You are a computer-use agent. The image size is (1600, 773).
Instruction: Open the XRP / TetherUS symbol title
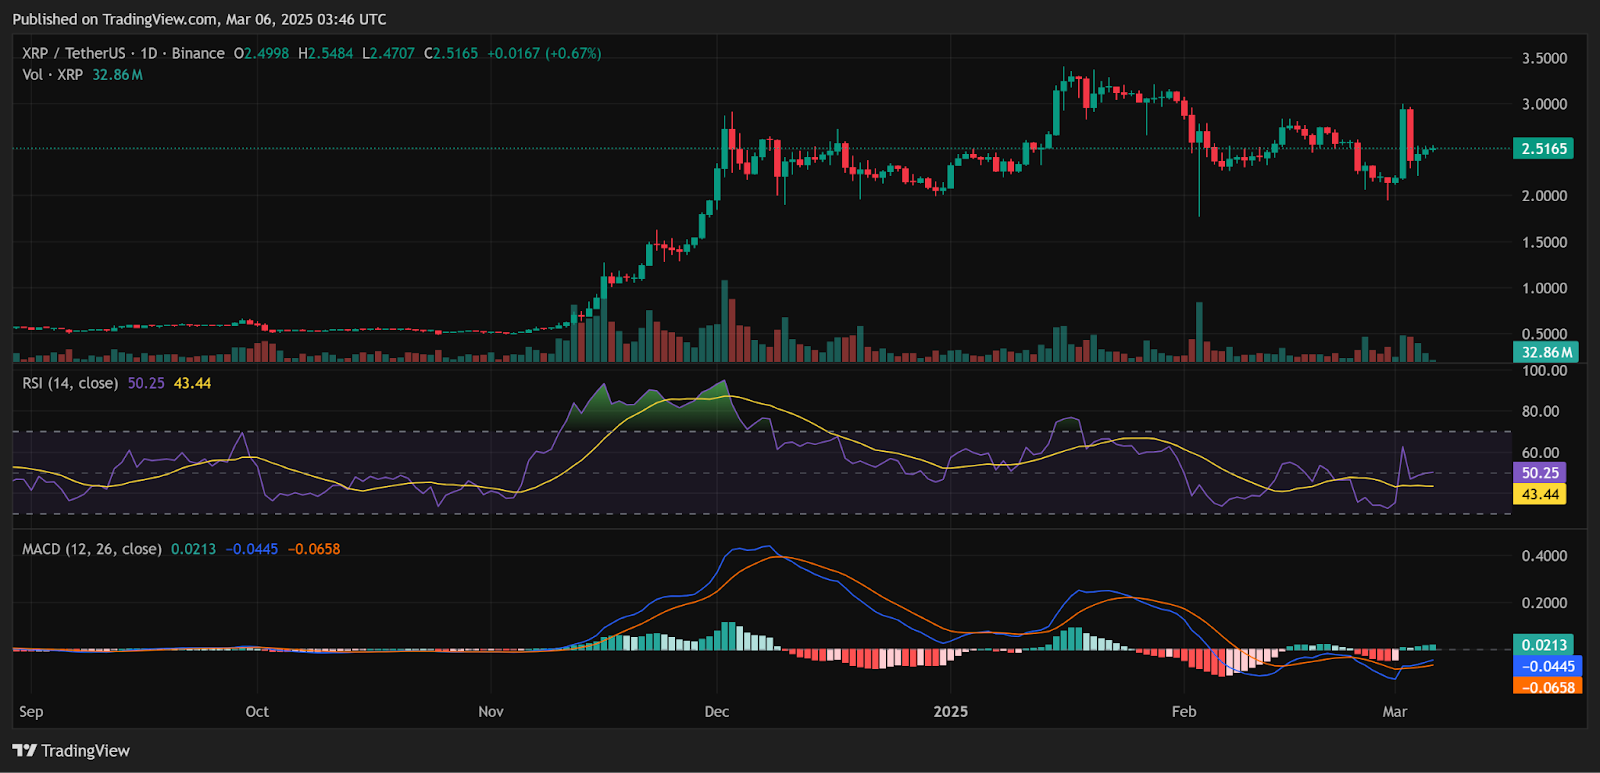74,53
